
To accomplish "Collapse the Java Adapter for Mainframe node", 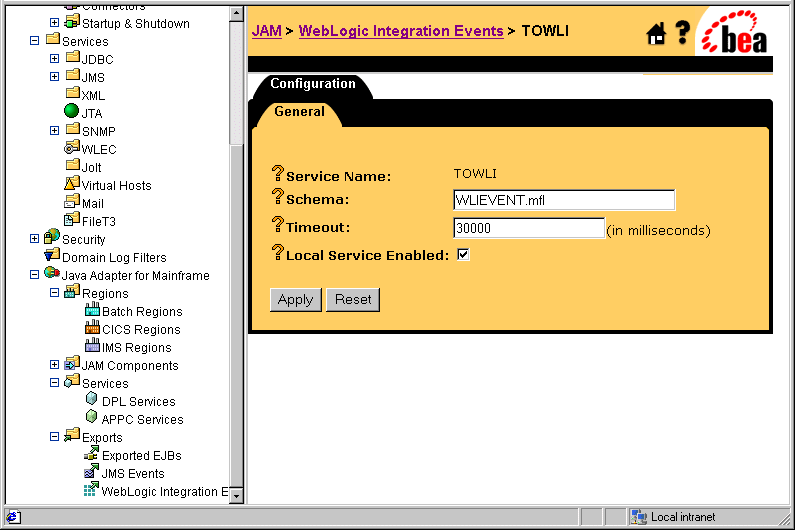I will coord(34,275).
